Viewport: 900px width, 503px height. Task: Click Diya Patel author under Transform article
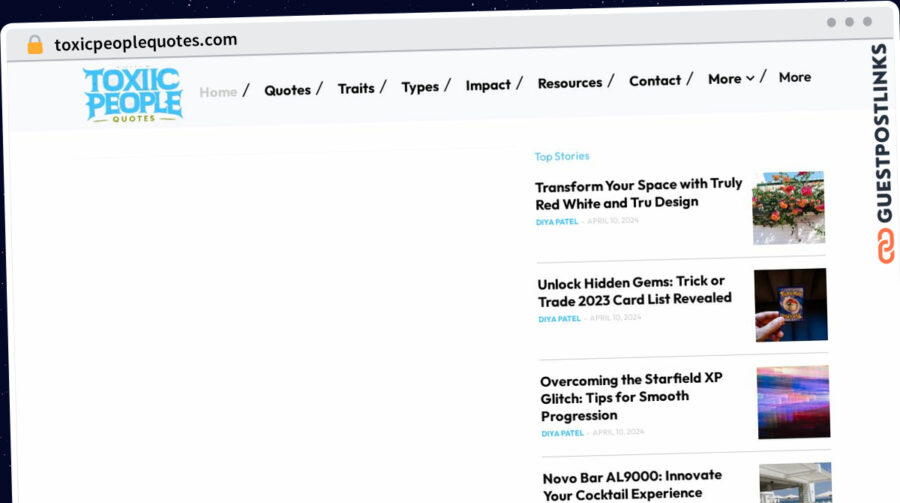tap(557, 222)
